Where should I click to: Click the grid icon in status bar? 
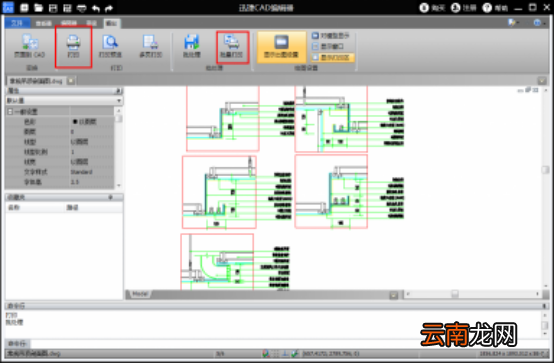tap(276, 353)
